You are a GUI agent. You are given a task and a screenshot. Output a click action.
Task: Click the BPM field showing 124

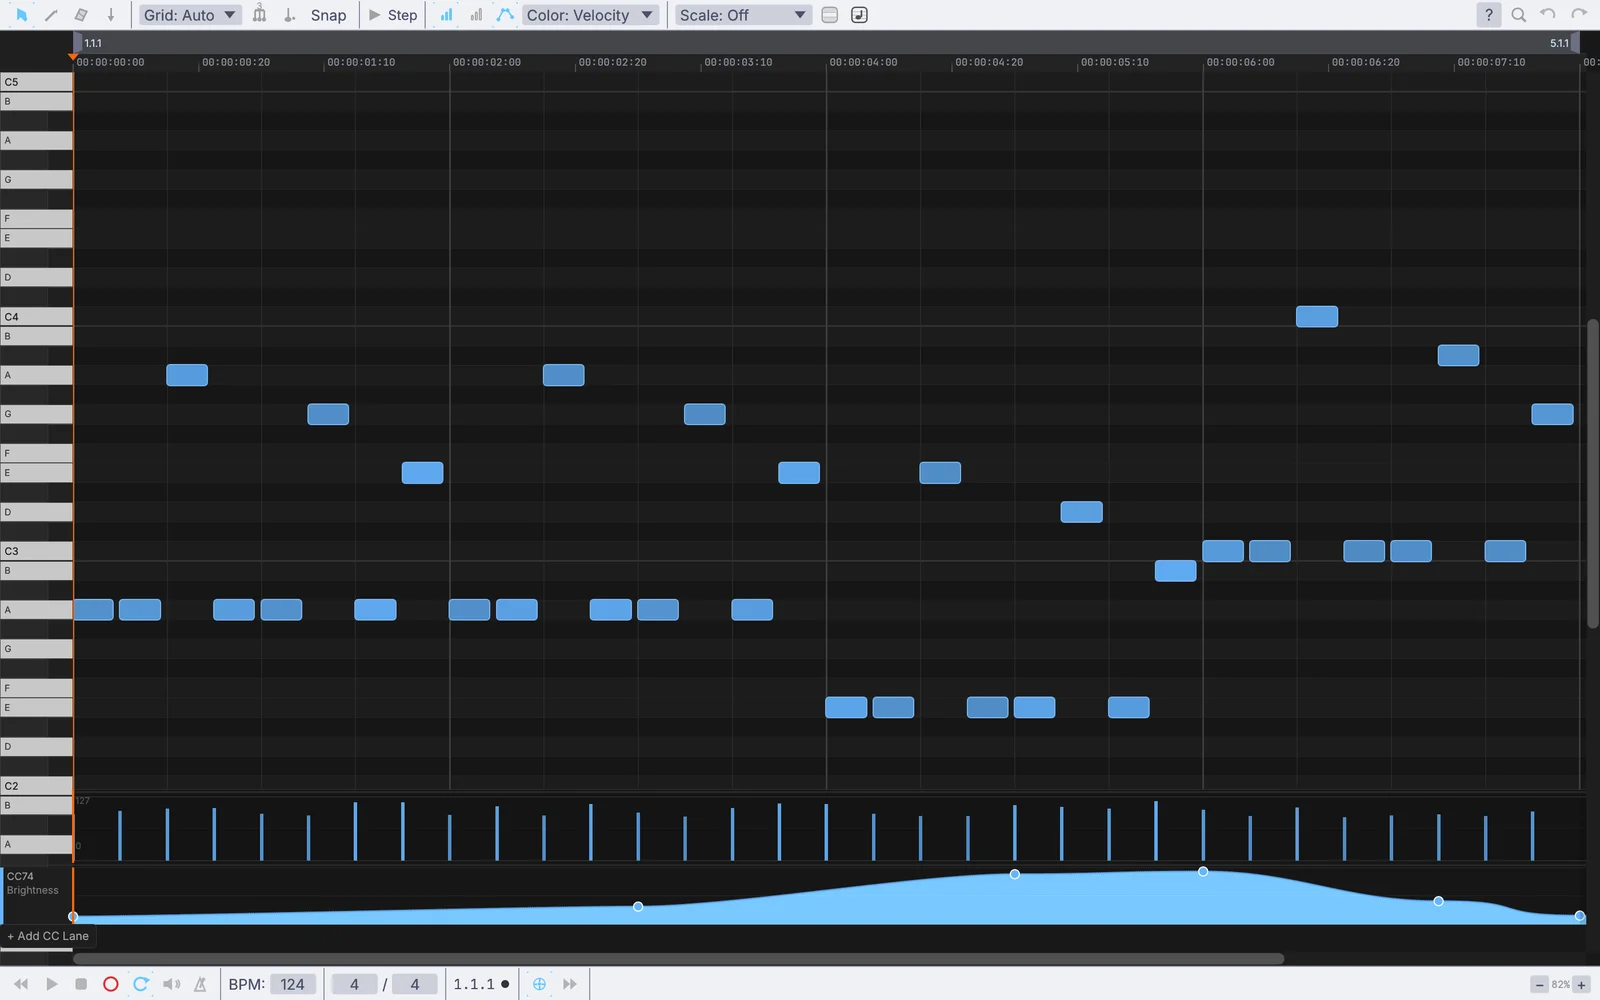click(x=292, y=984)
